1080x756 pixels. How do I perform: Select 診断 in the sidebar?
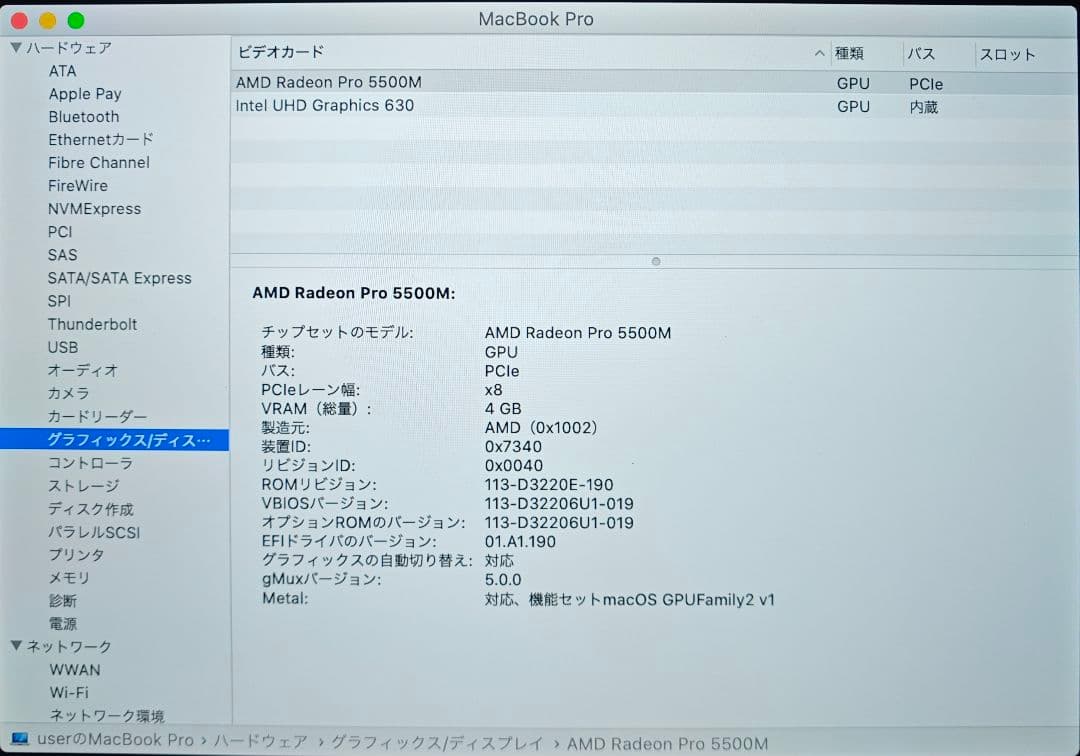click(62, 601)
